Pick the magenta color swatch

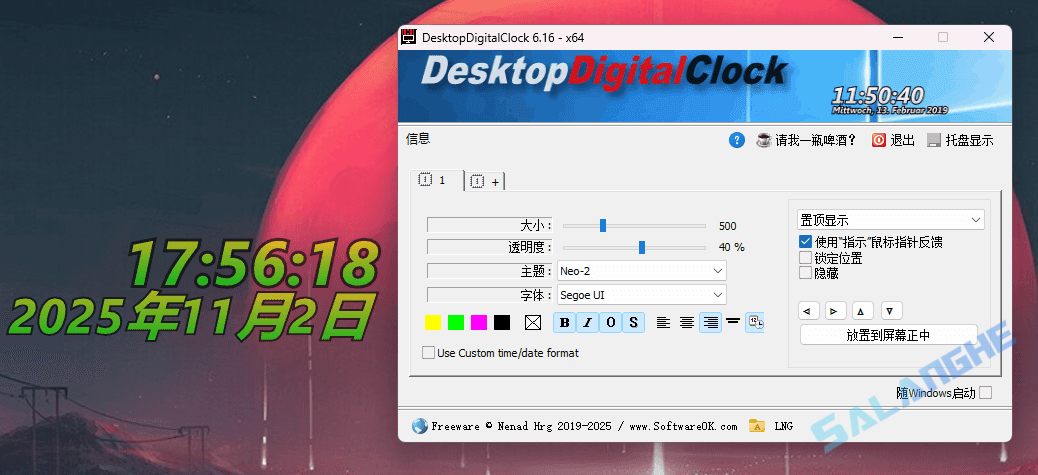(479, 322)
